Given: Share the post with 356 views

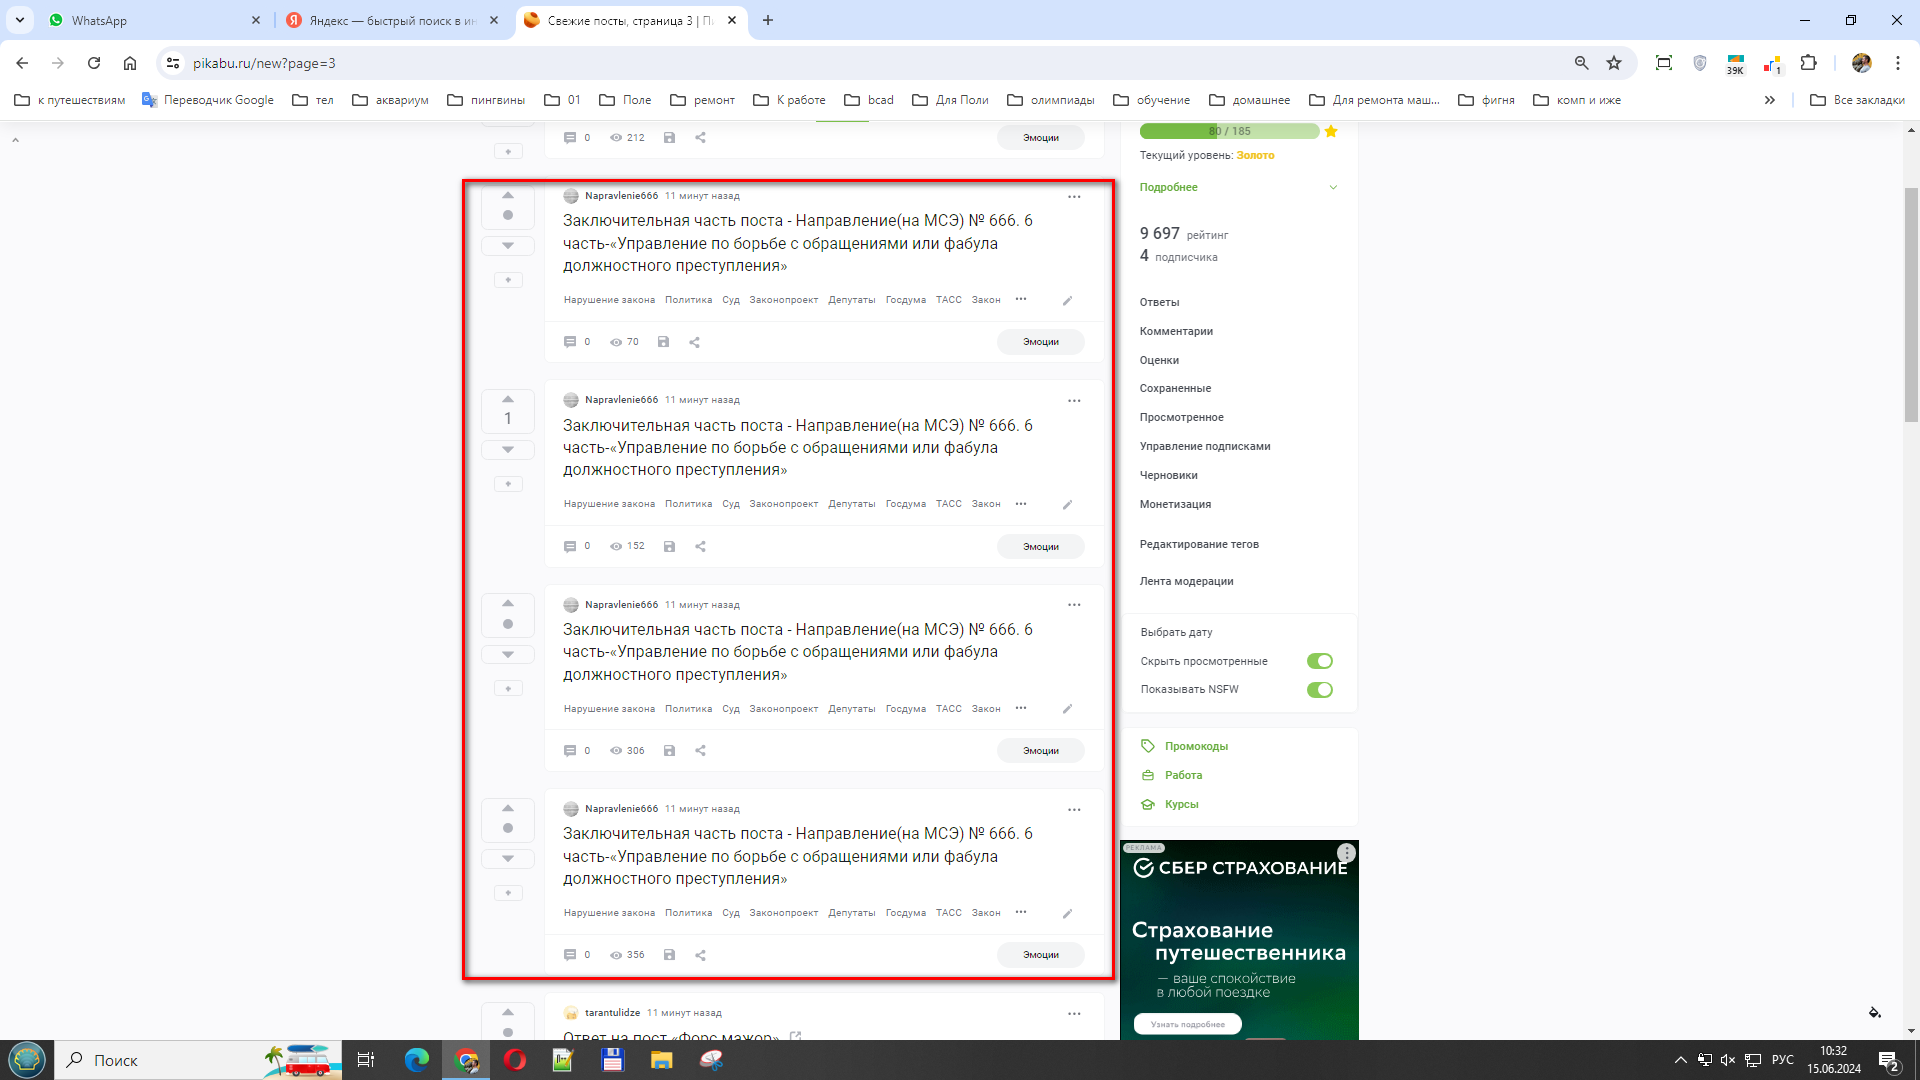Looking at the screenshot, I should coord(700,955).
